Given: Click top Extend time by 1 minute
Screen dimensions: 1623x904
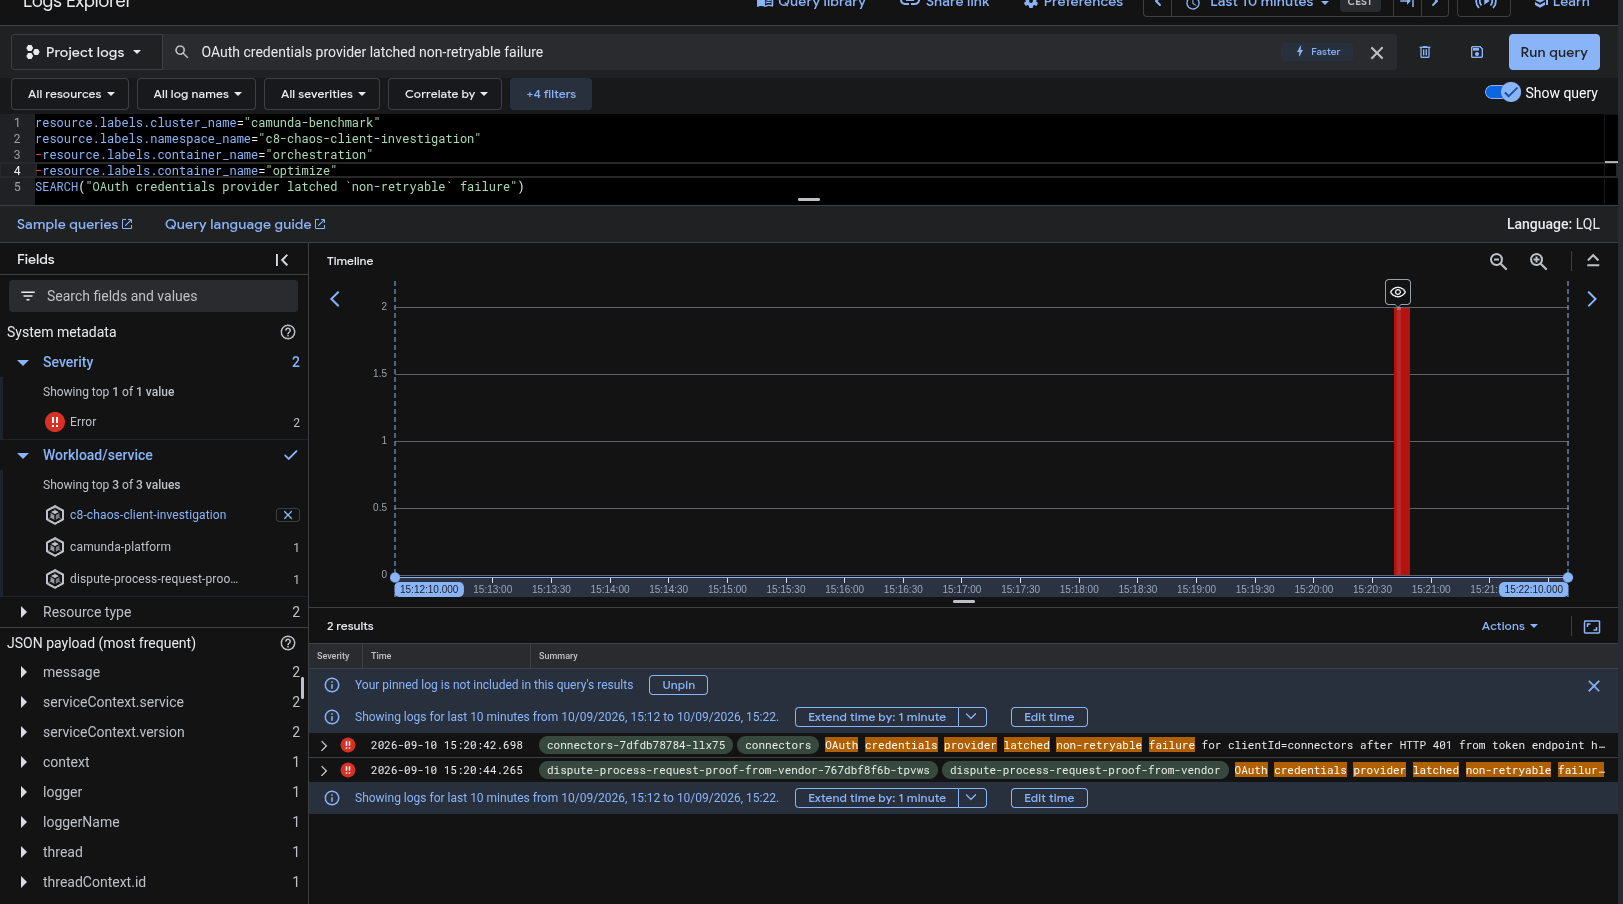Looking at the screenshot, I should coord(877,717).
